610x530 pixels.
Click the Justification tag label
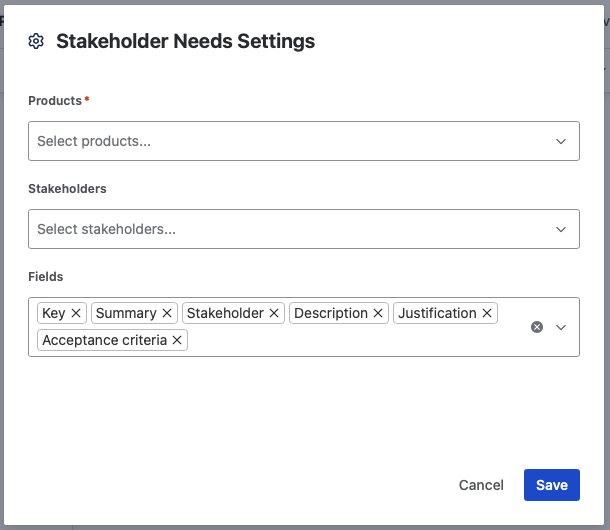coord(437,313)
